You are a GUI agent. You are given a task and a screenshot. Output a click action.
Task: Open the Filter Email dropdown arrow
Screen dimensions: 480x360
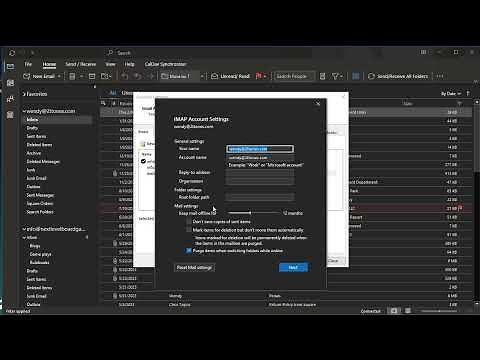pyautogui.click(x=342, y=76)
